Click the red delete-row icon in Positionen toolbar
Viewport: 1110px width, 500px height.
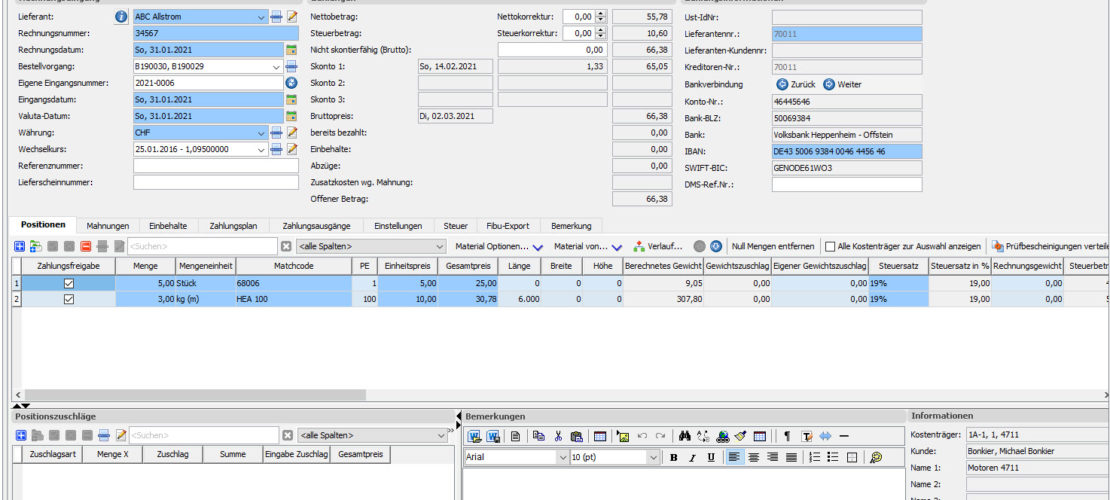(x=86, y=246)
